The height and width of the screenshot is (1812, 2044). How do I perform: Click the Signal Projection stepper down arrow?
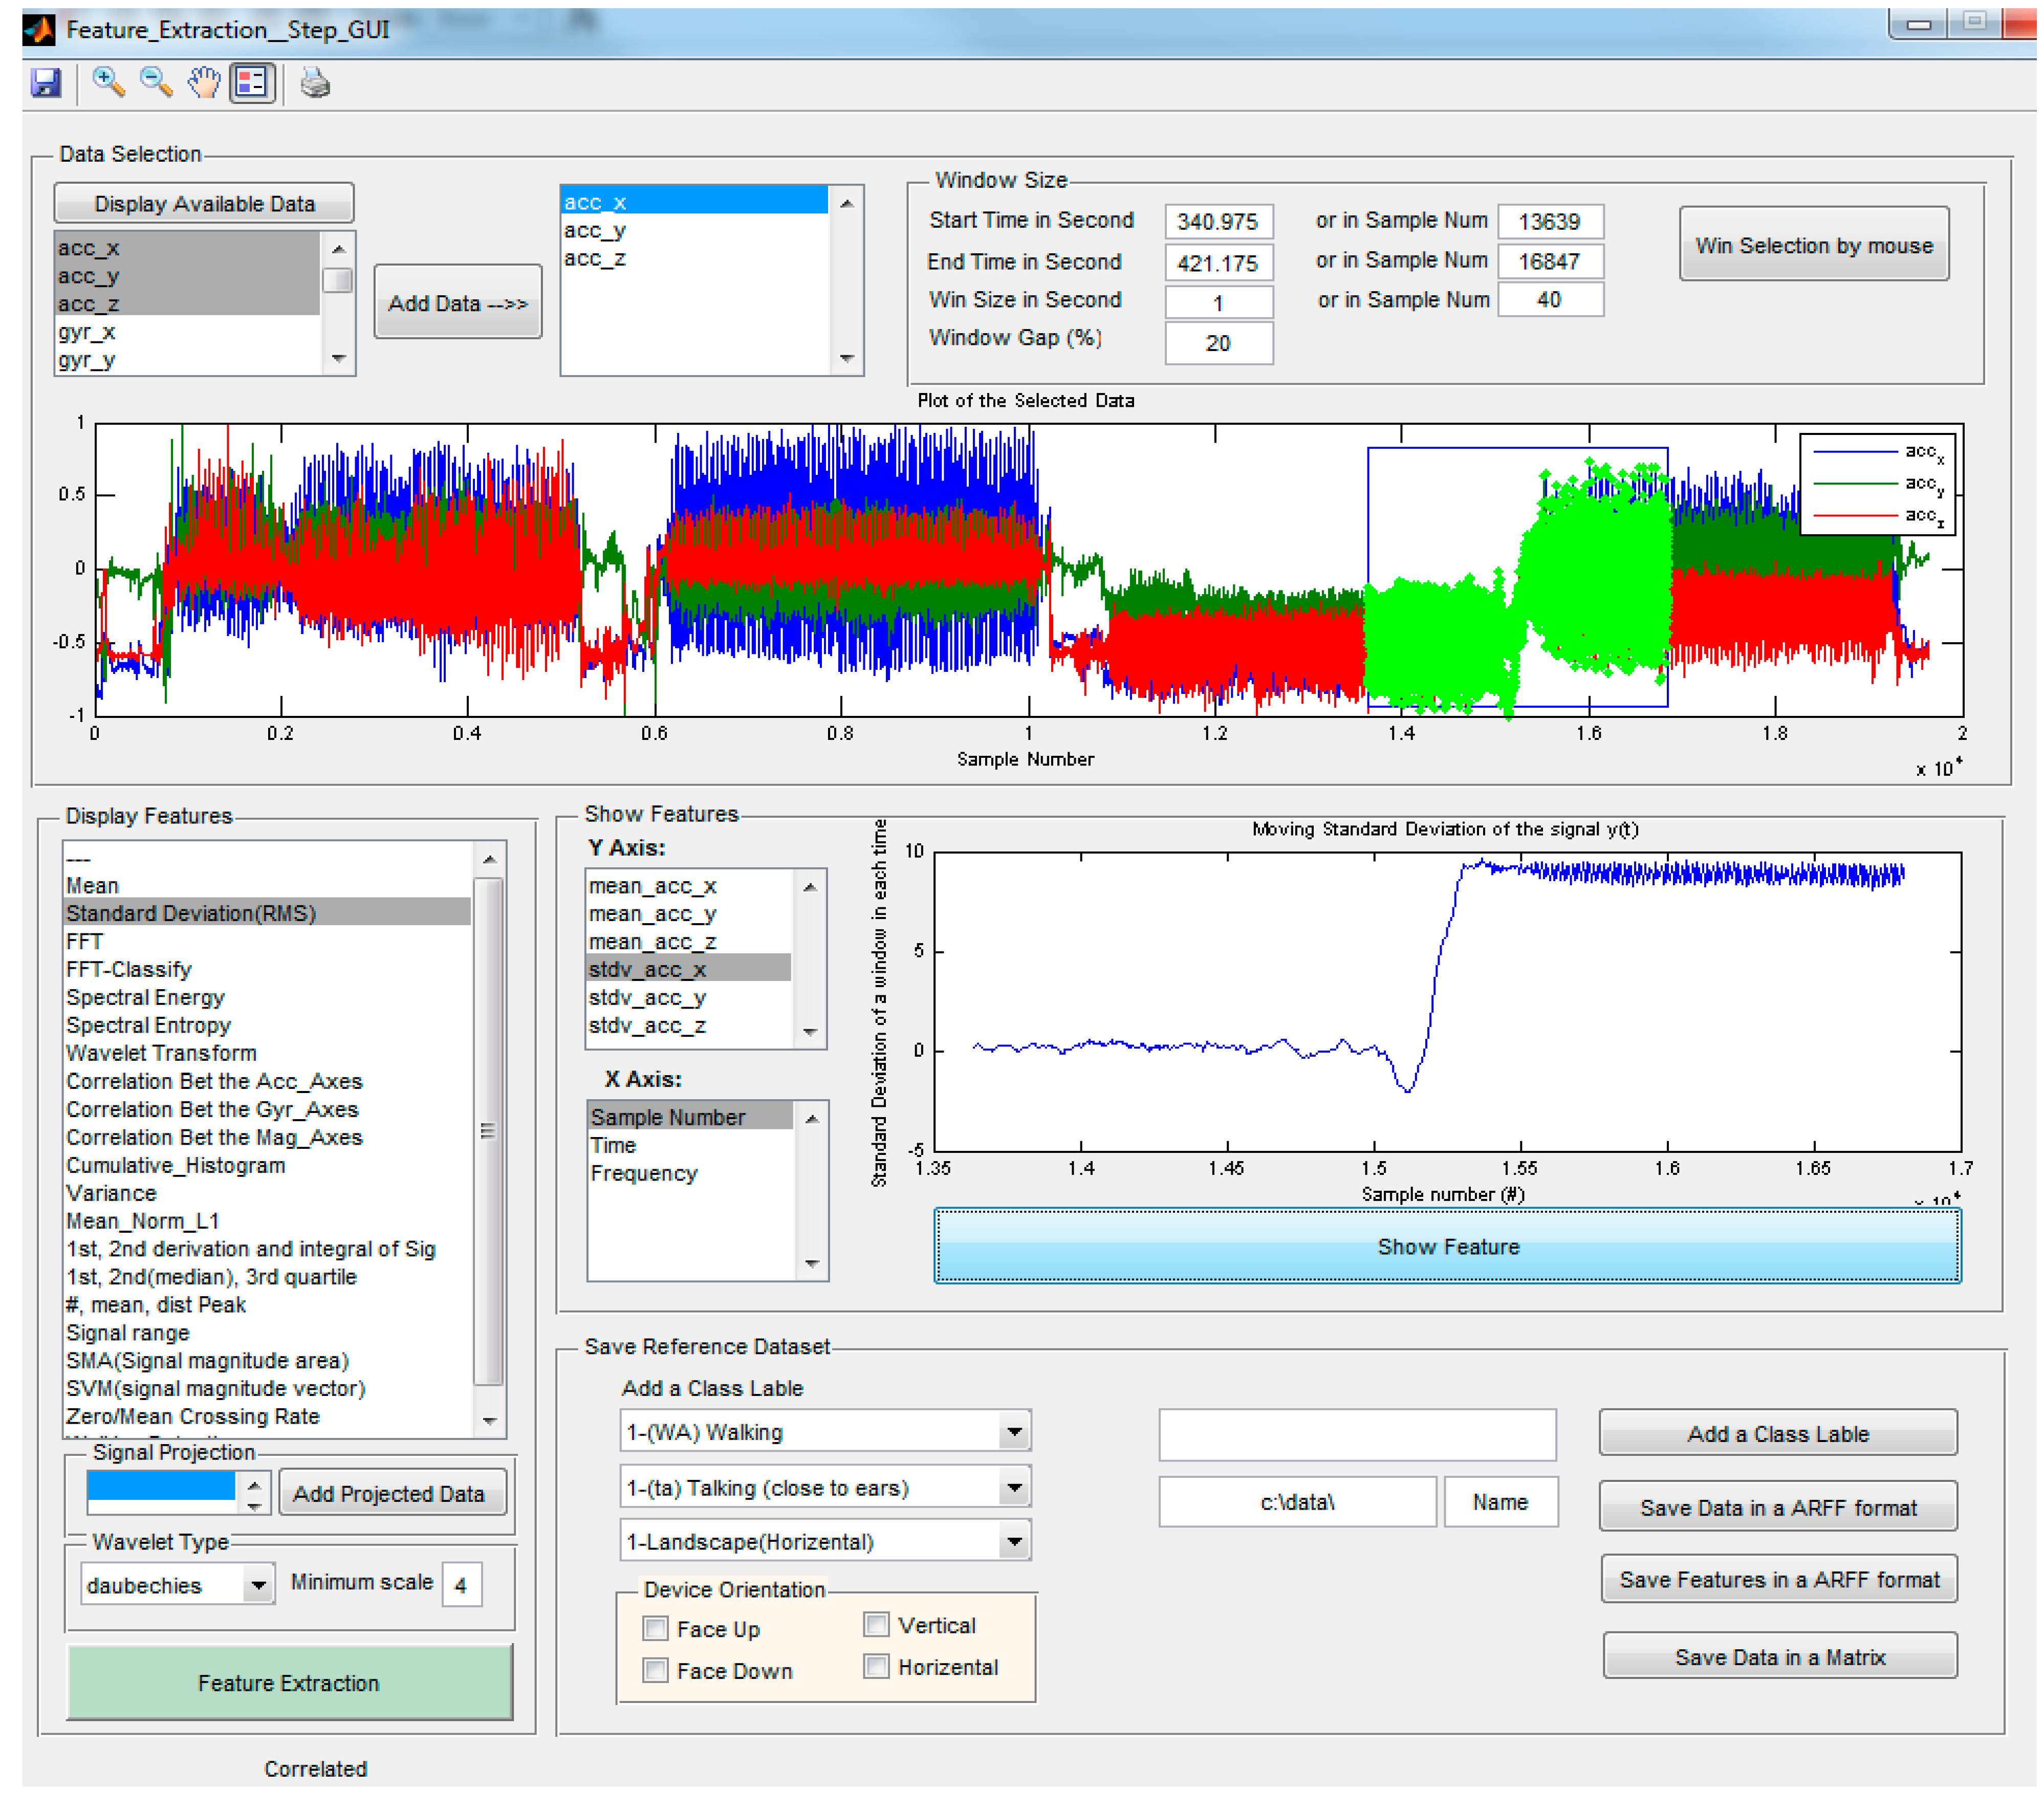click(254, 1505)
